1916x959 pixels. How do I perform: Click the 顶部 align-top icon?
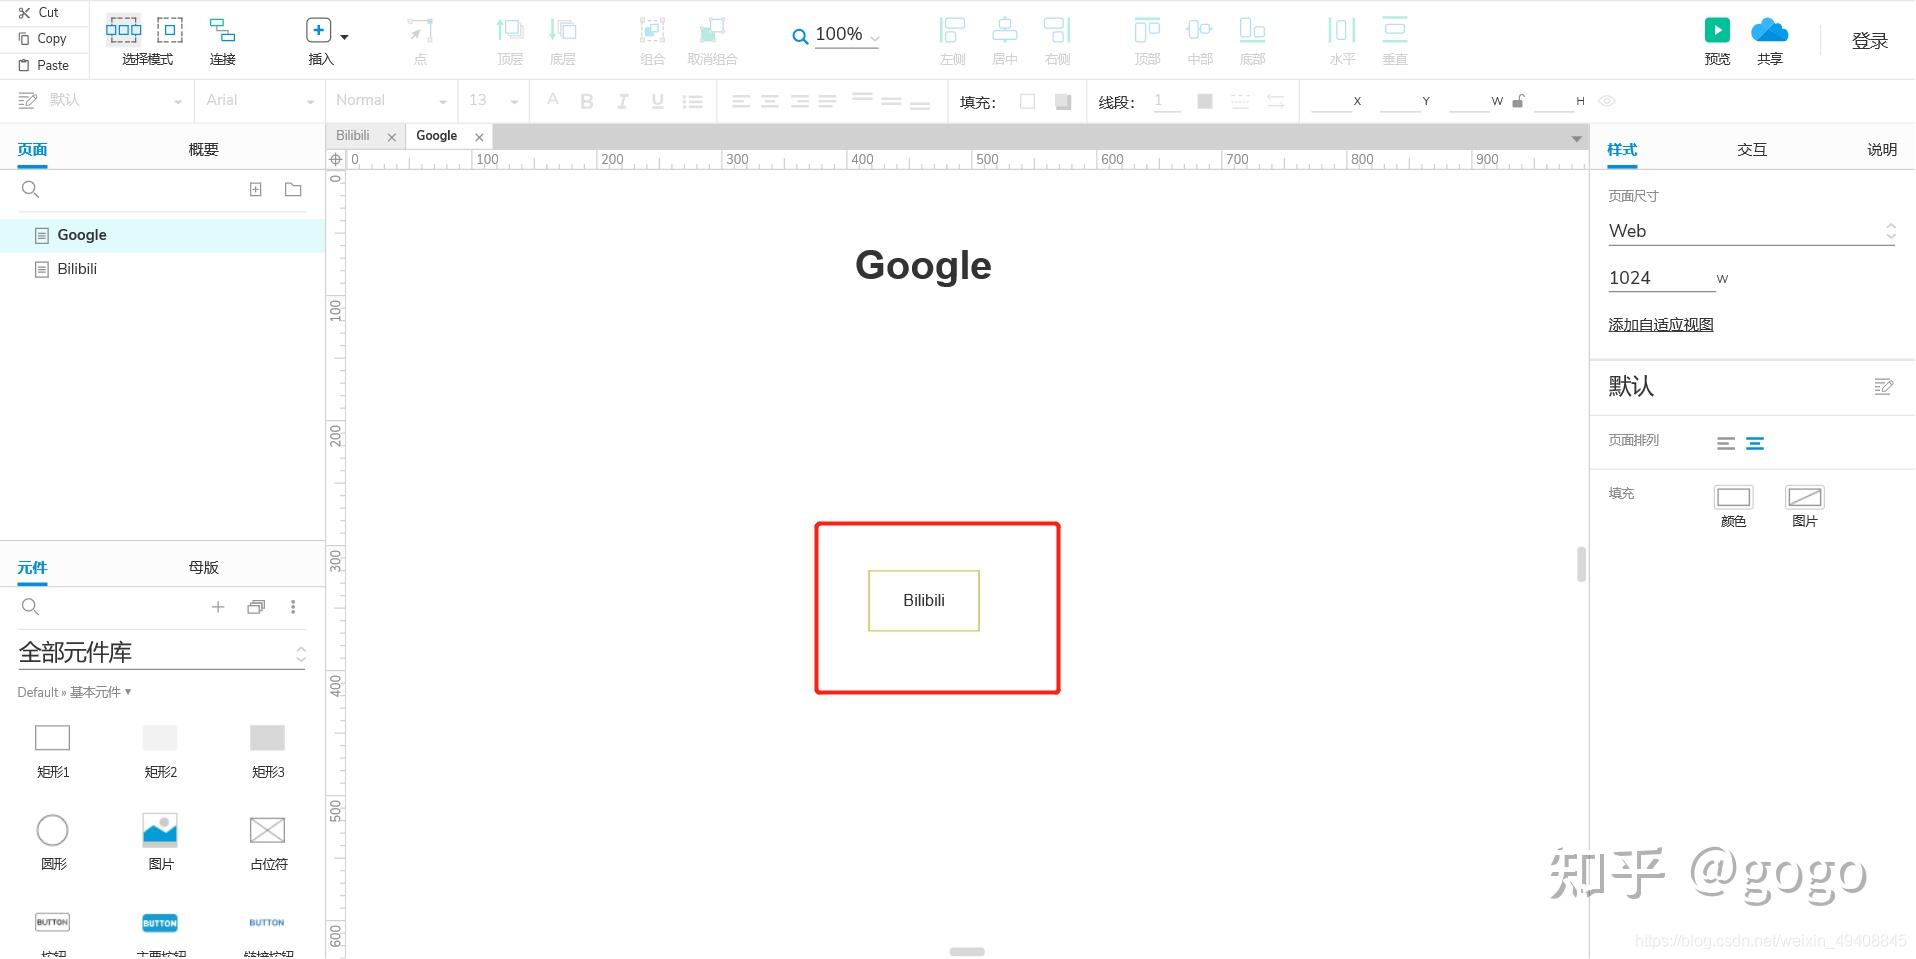pyautogui.click(x=1147, y=31)
